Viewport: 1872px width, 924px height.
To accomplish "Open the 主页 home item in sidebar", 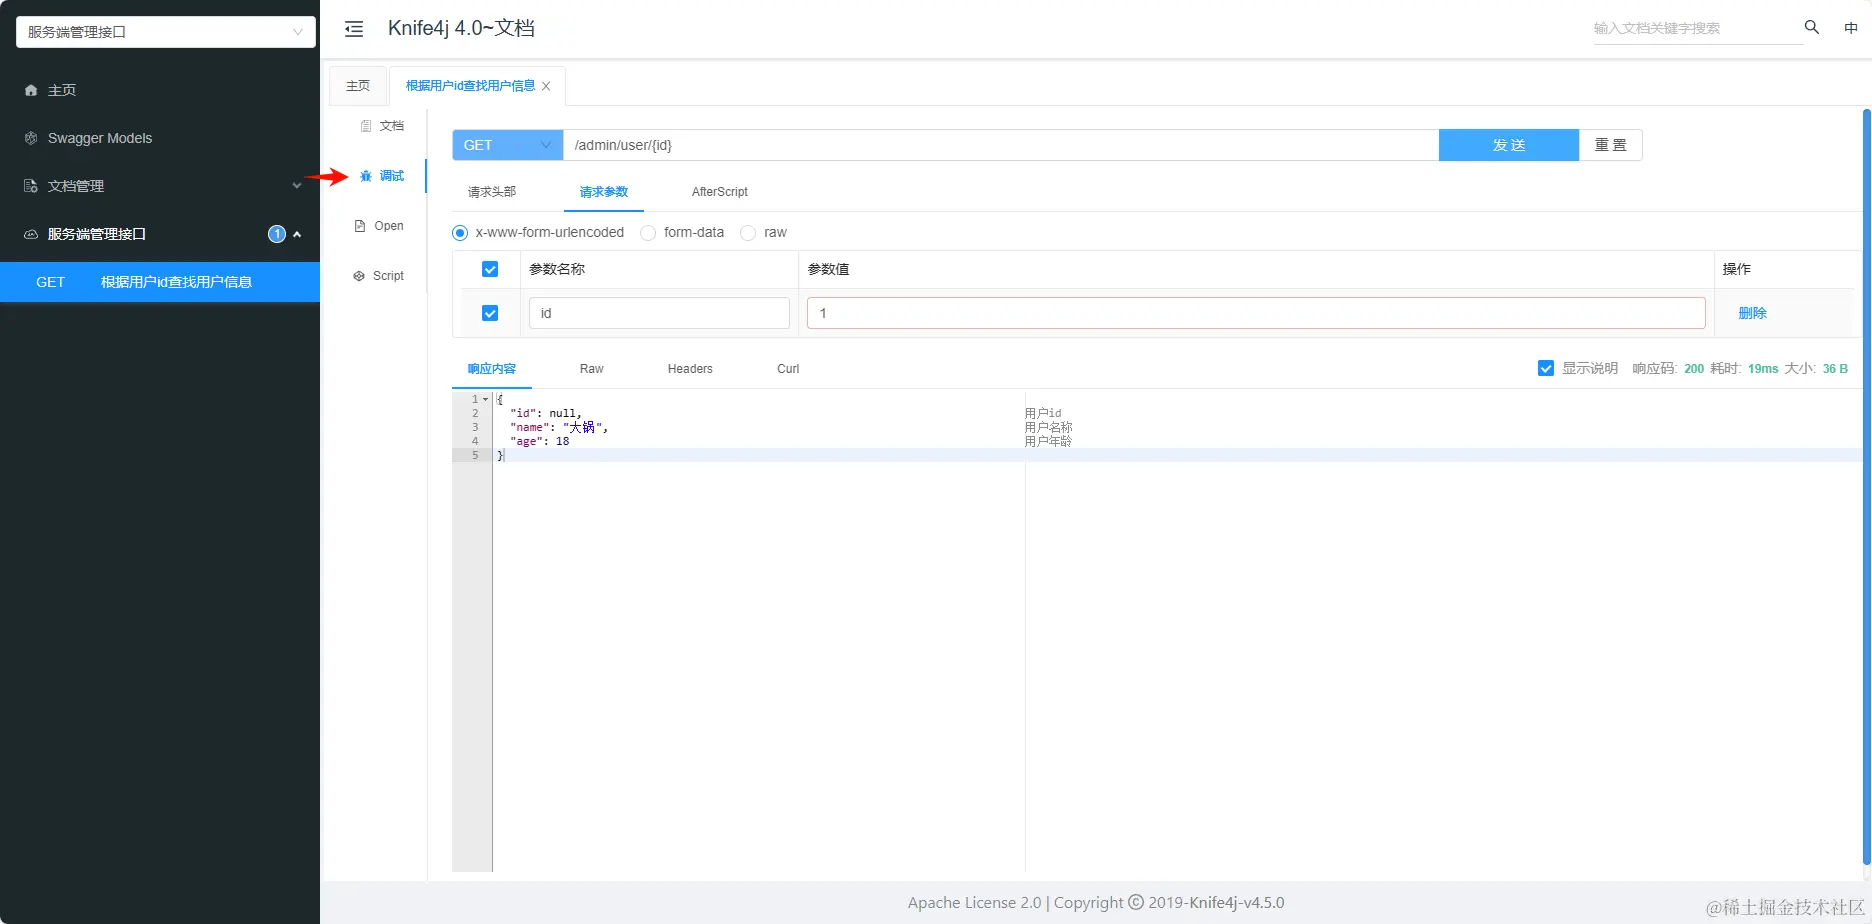I will click(x=160, y=90).
